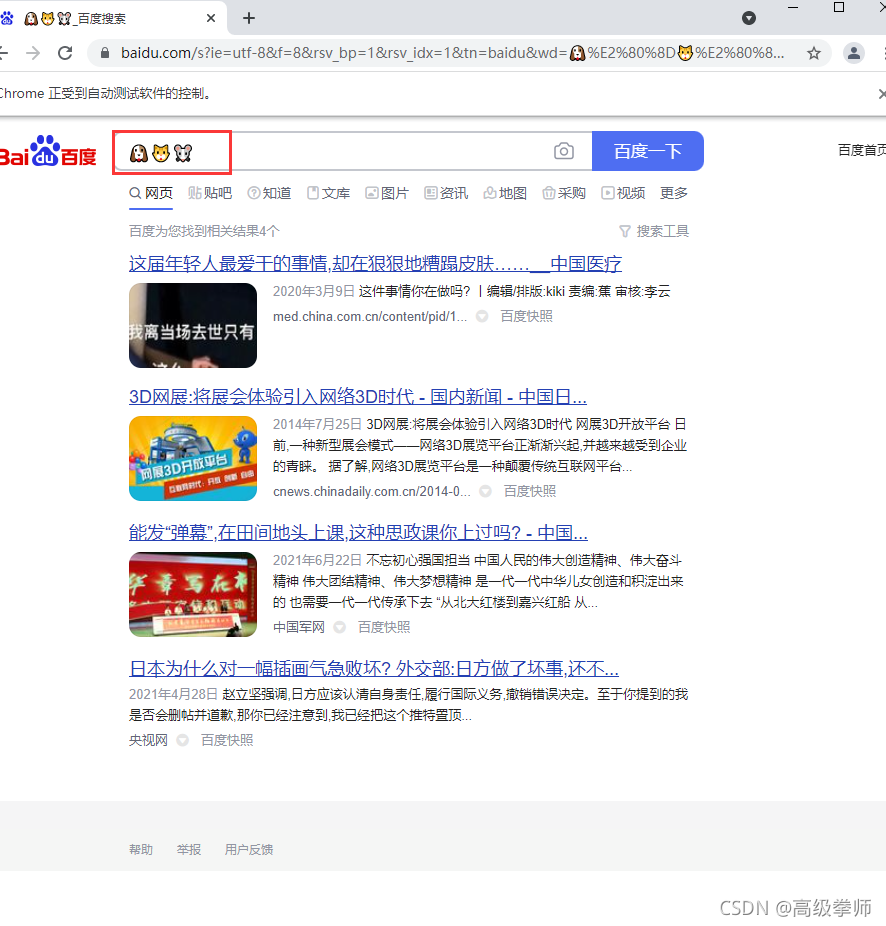Viewport: 886px width, 926px height.
Task: Select the 地图 (Maps) vertical icon
Action: tap(492, 192)
